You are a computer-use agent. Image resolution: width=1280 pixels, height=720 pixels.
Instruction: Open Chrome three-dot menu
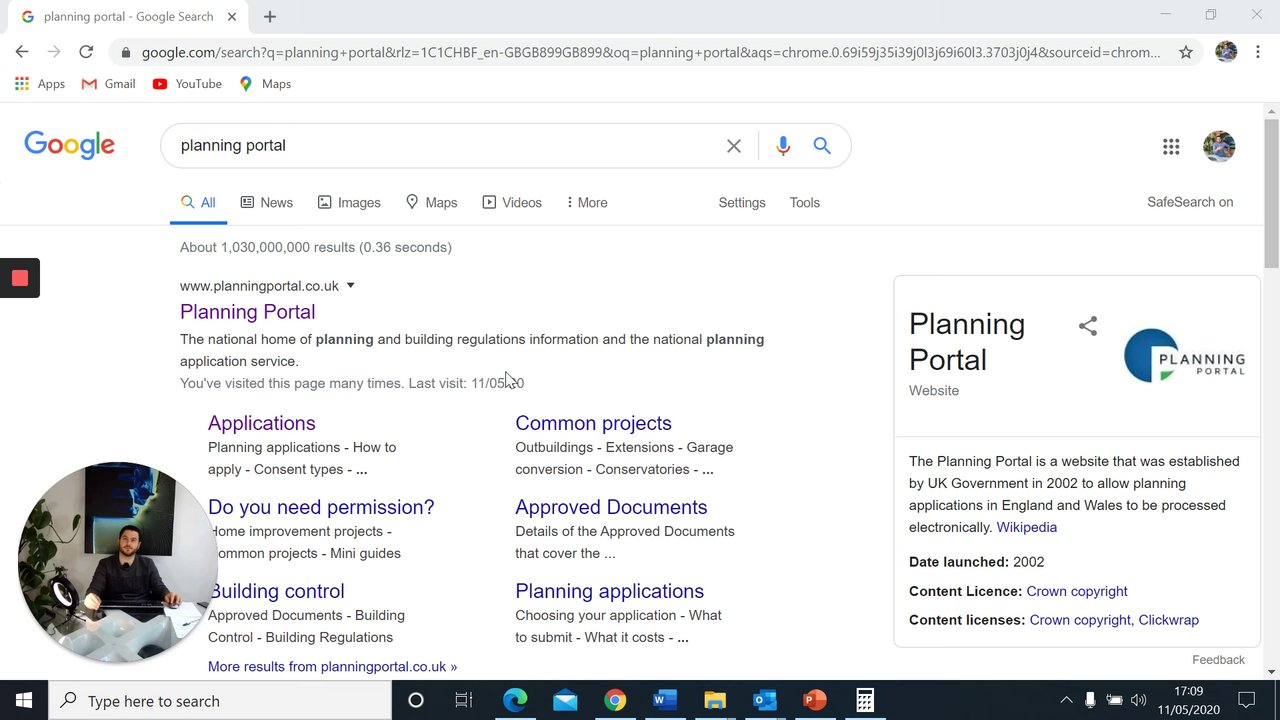point(1258,52)
